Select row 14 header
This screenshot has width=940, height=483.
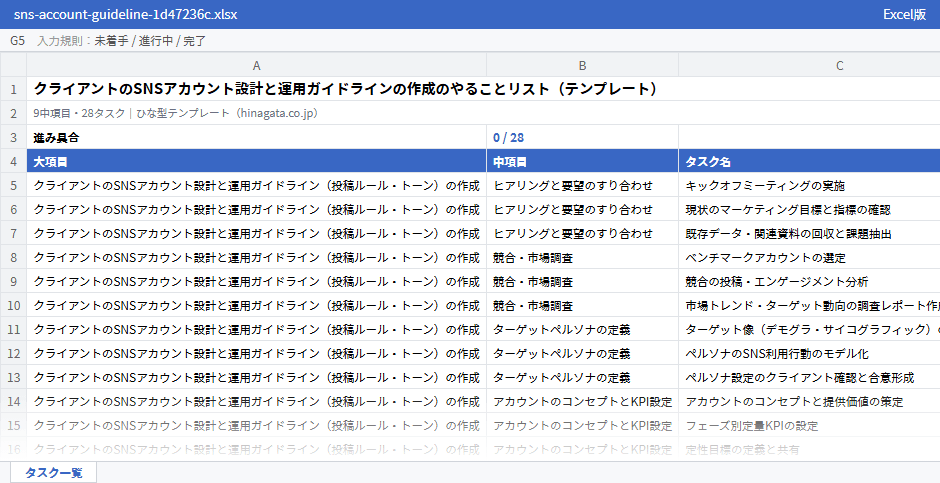[13, 401]
